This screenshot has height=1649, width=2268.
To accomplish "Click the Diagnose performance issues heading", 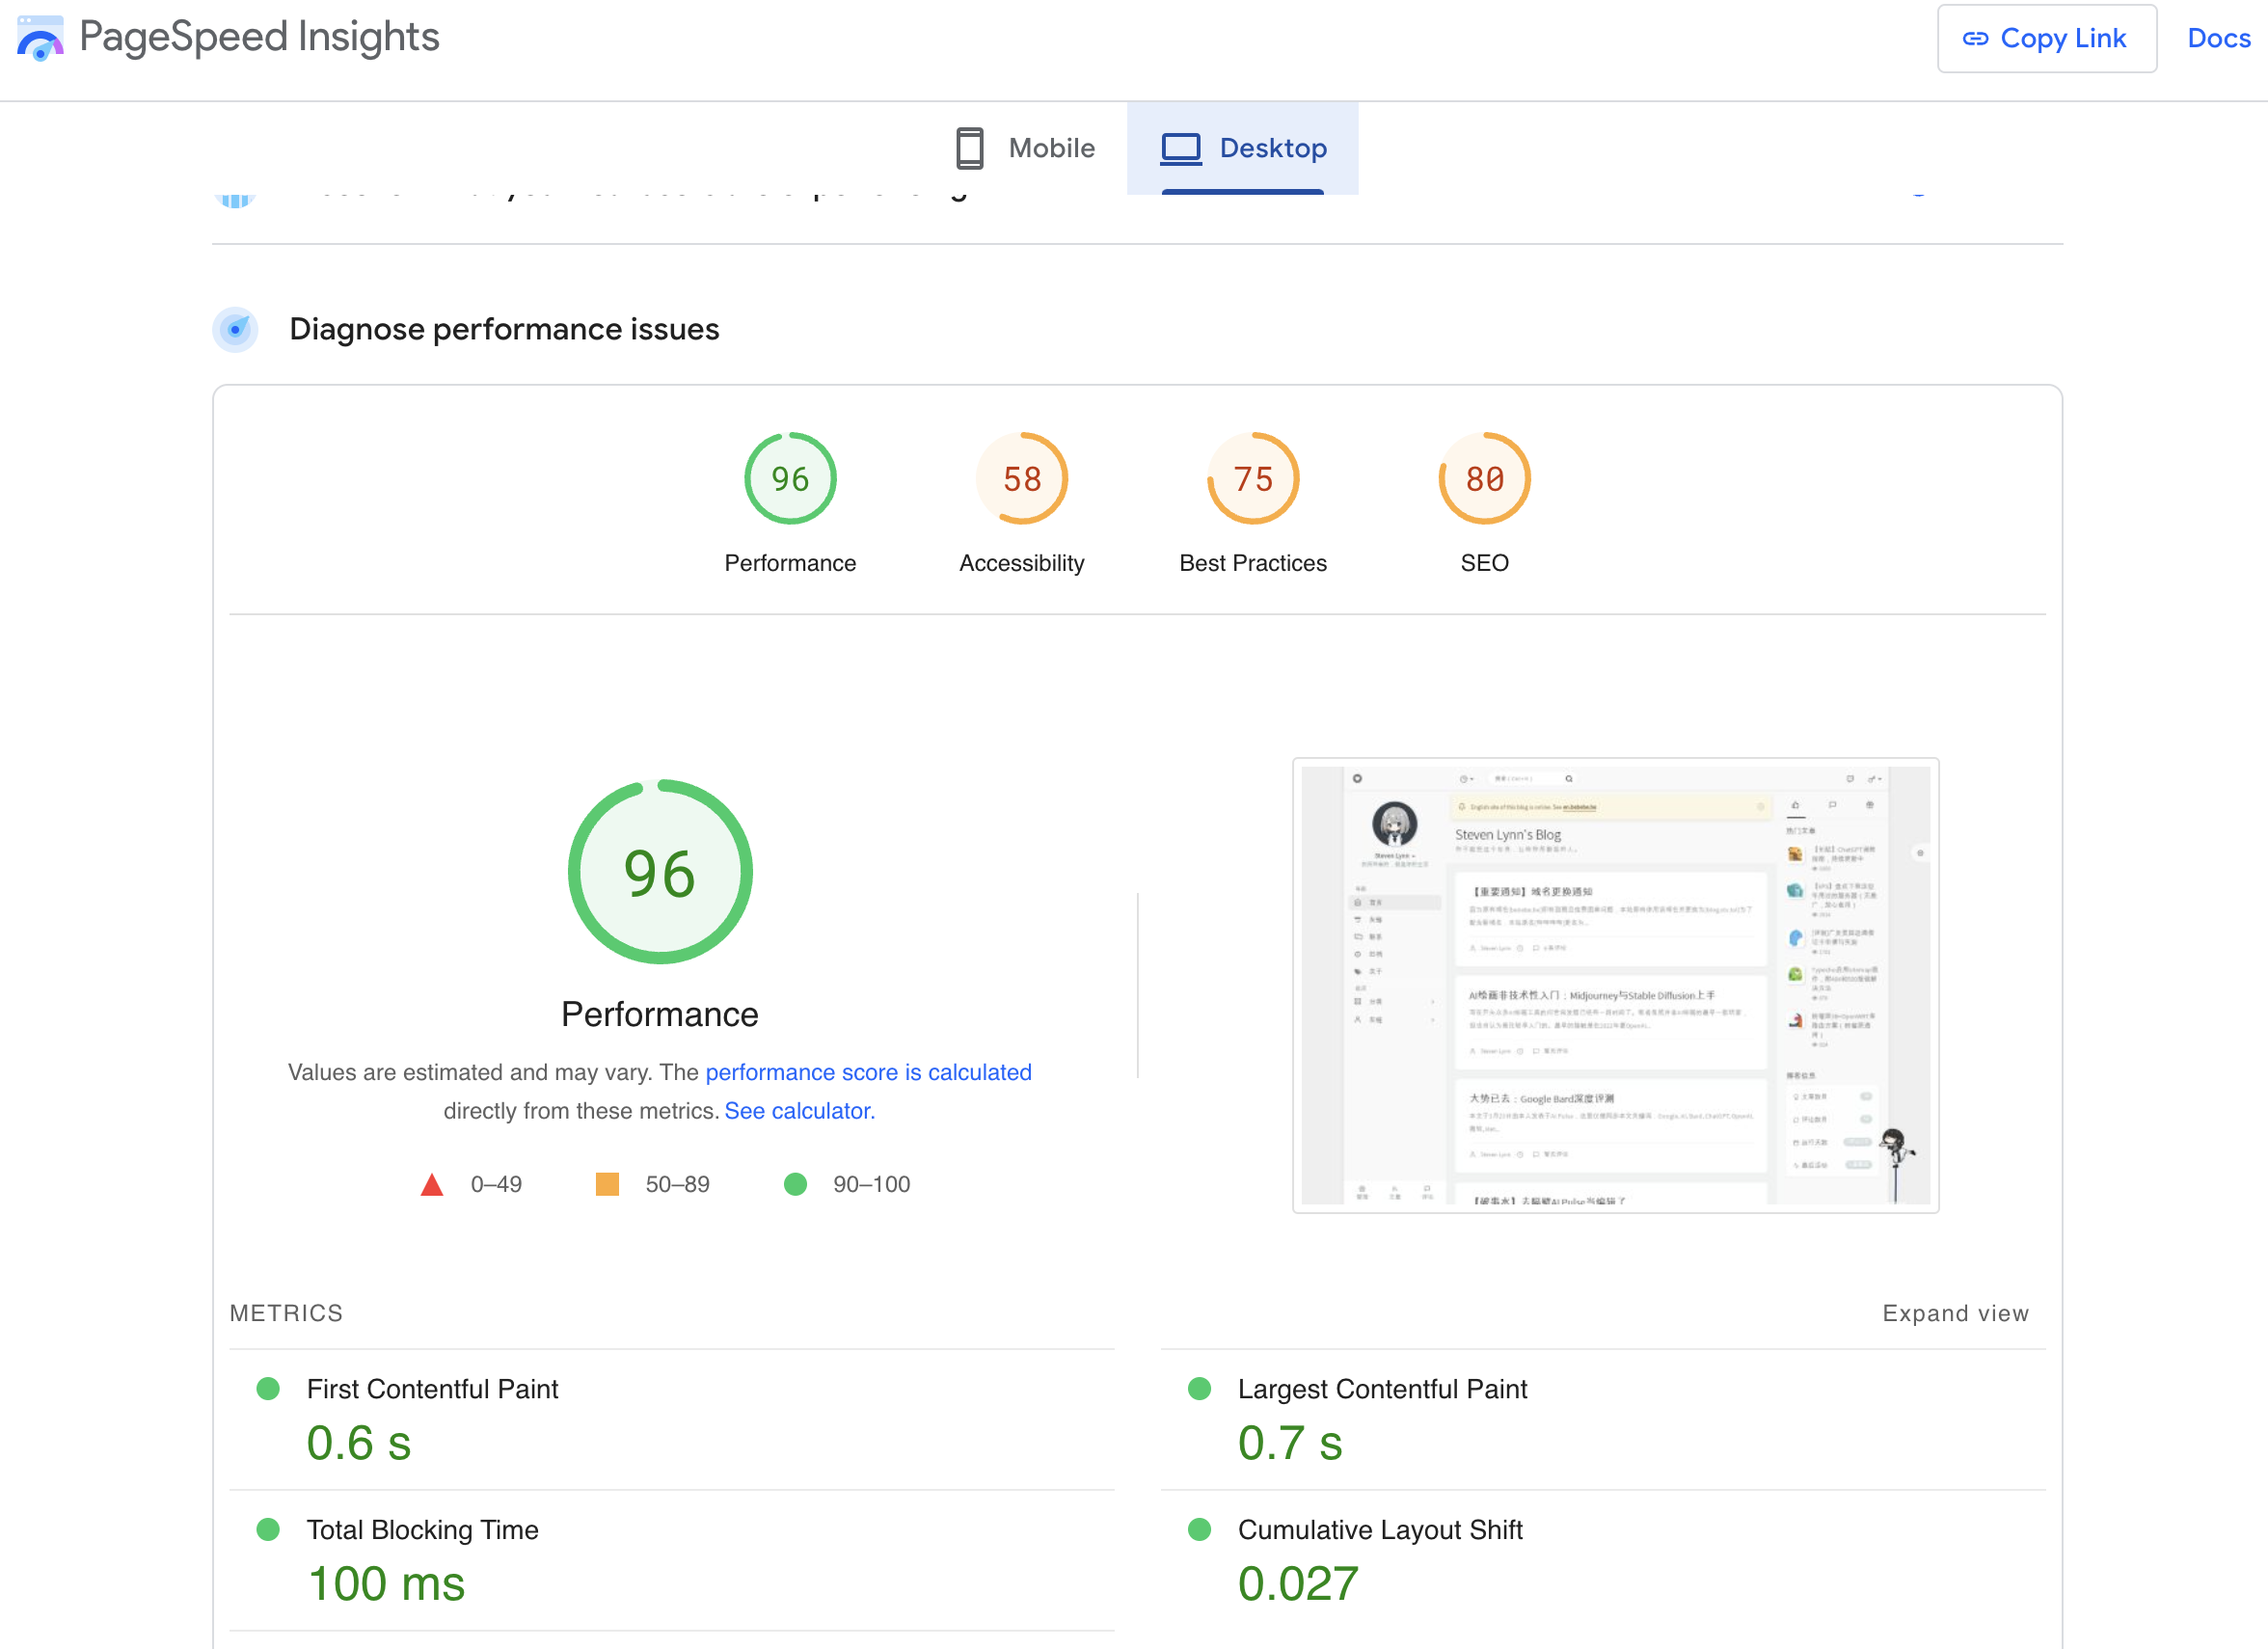I will (504, 329).
